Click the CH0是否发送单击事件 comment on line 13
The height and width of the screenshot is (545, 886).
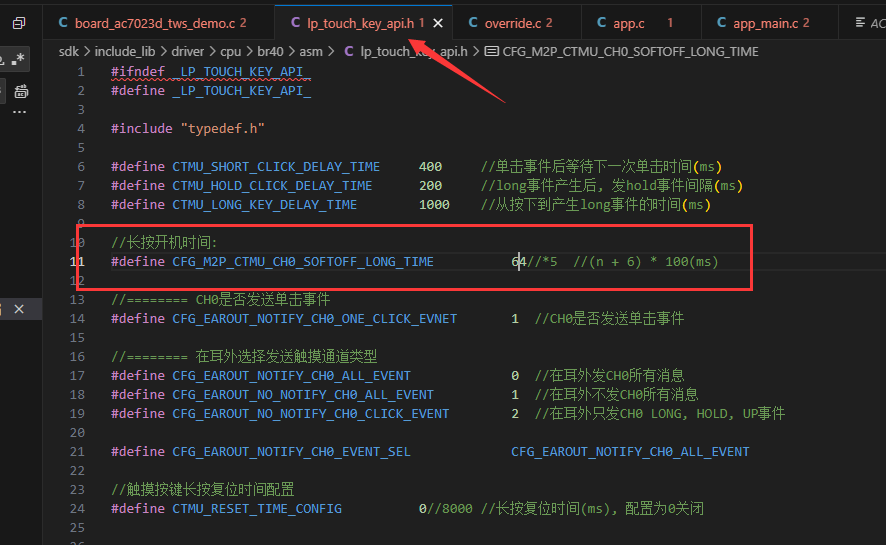(x=263, y=299)
